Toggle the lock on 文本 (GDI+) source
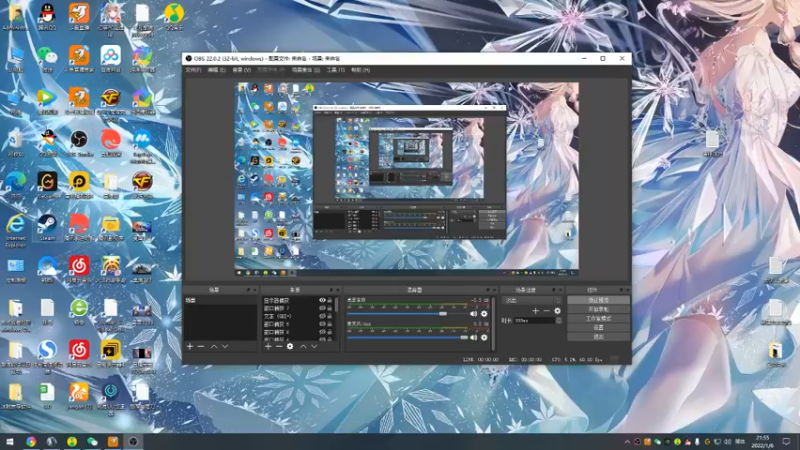The height and width of the screenshot is (450, 800). pos(330,316)
